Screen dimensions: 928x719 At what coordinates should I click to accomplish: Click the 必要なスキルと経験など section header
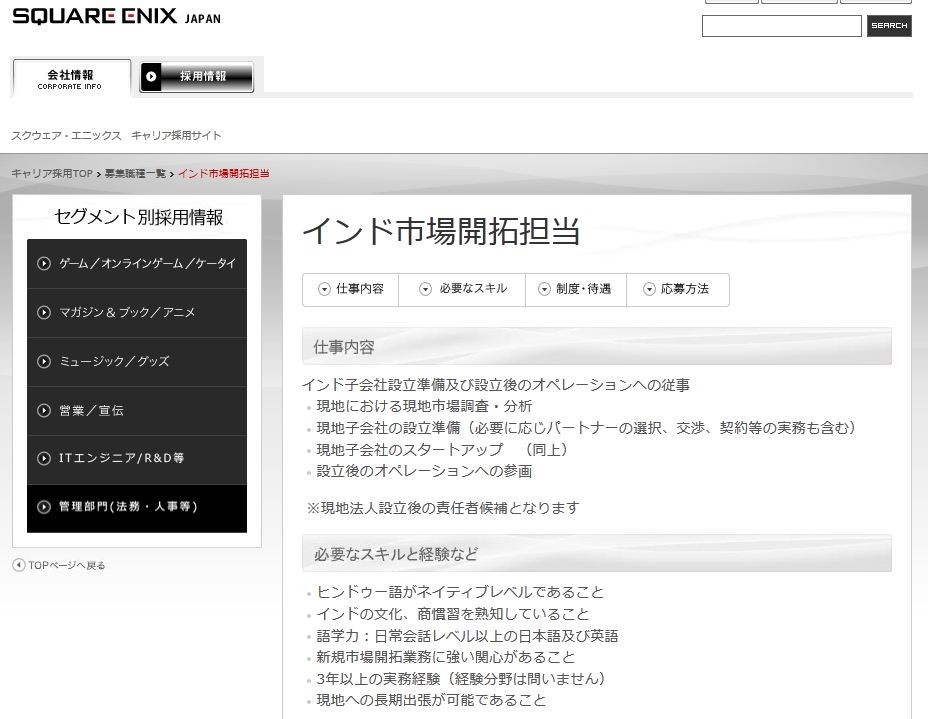coord(597,553)
